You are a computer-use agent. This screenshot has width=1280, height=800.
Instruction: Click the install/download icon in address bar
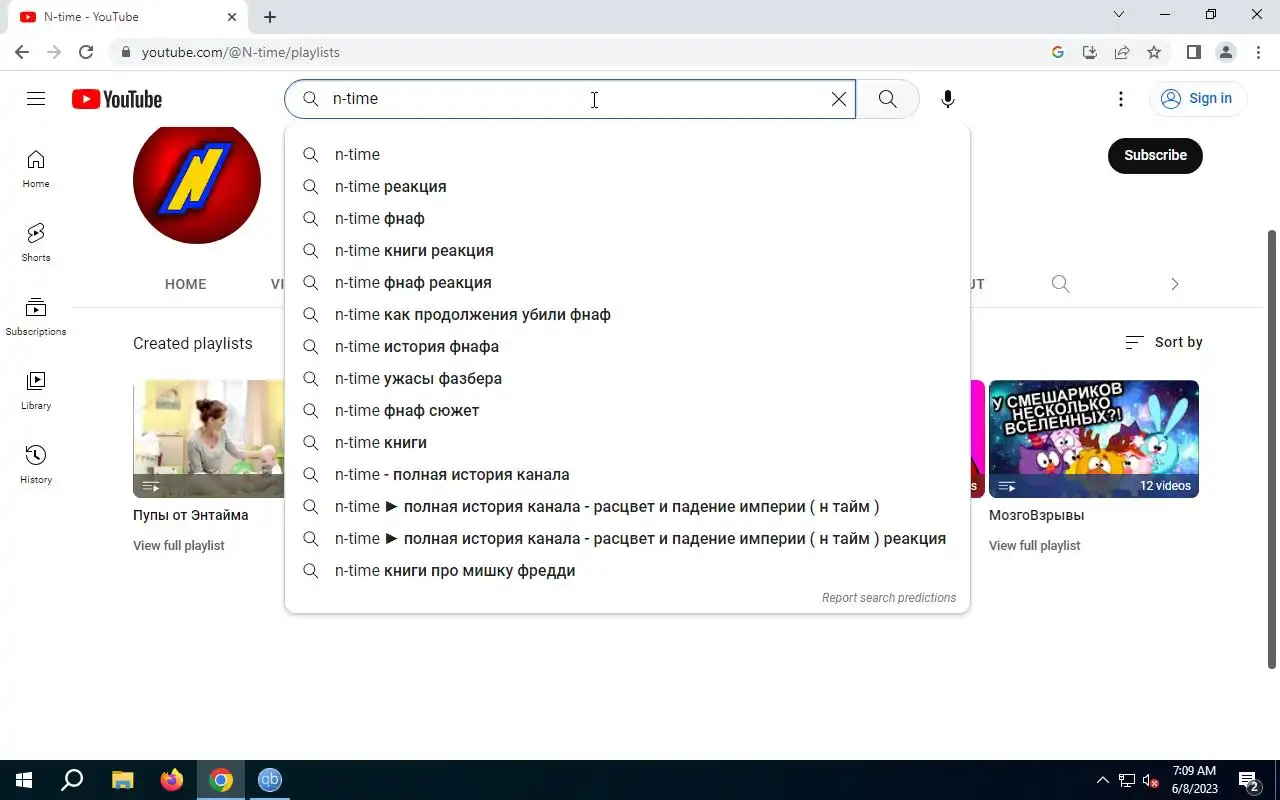[x=1090, y=52]
